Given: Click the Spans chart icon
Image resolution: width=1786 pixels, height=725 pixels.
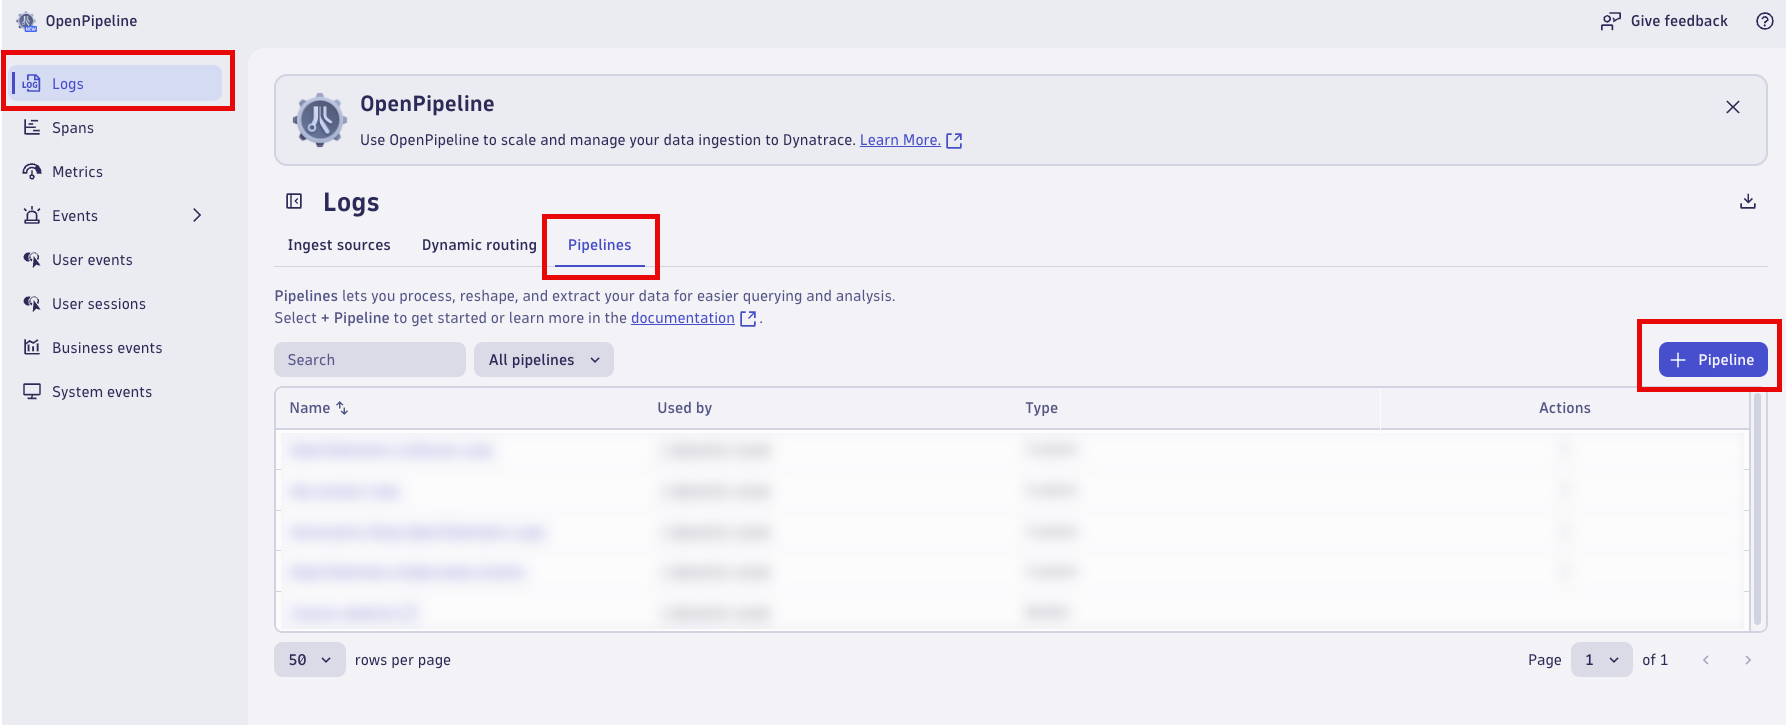Looking at the screenshot, I should click(x=32, y=127).
